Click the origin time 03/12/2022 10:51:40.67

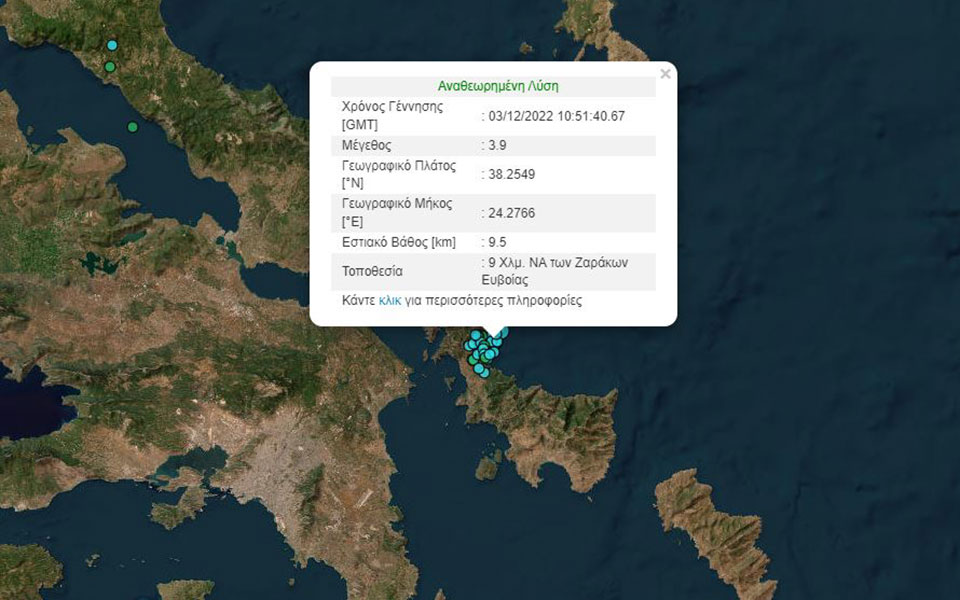(x=553, y=115)
